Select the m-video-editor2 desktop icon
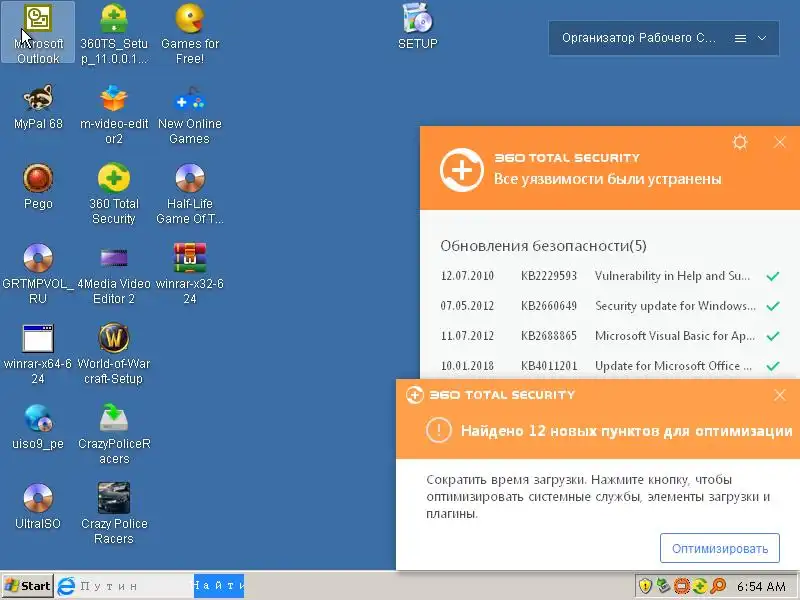 click(x=114, y=114)
